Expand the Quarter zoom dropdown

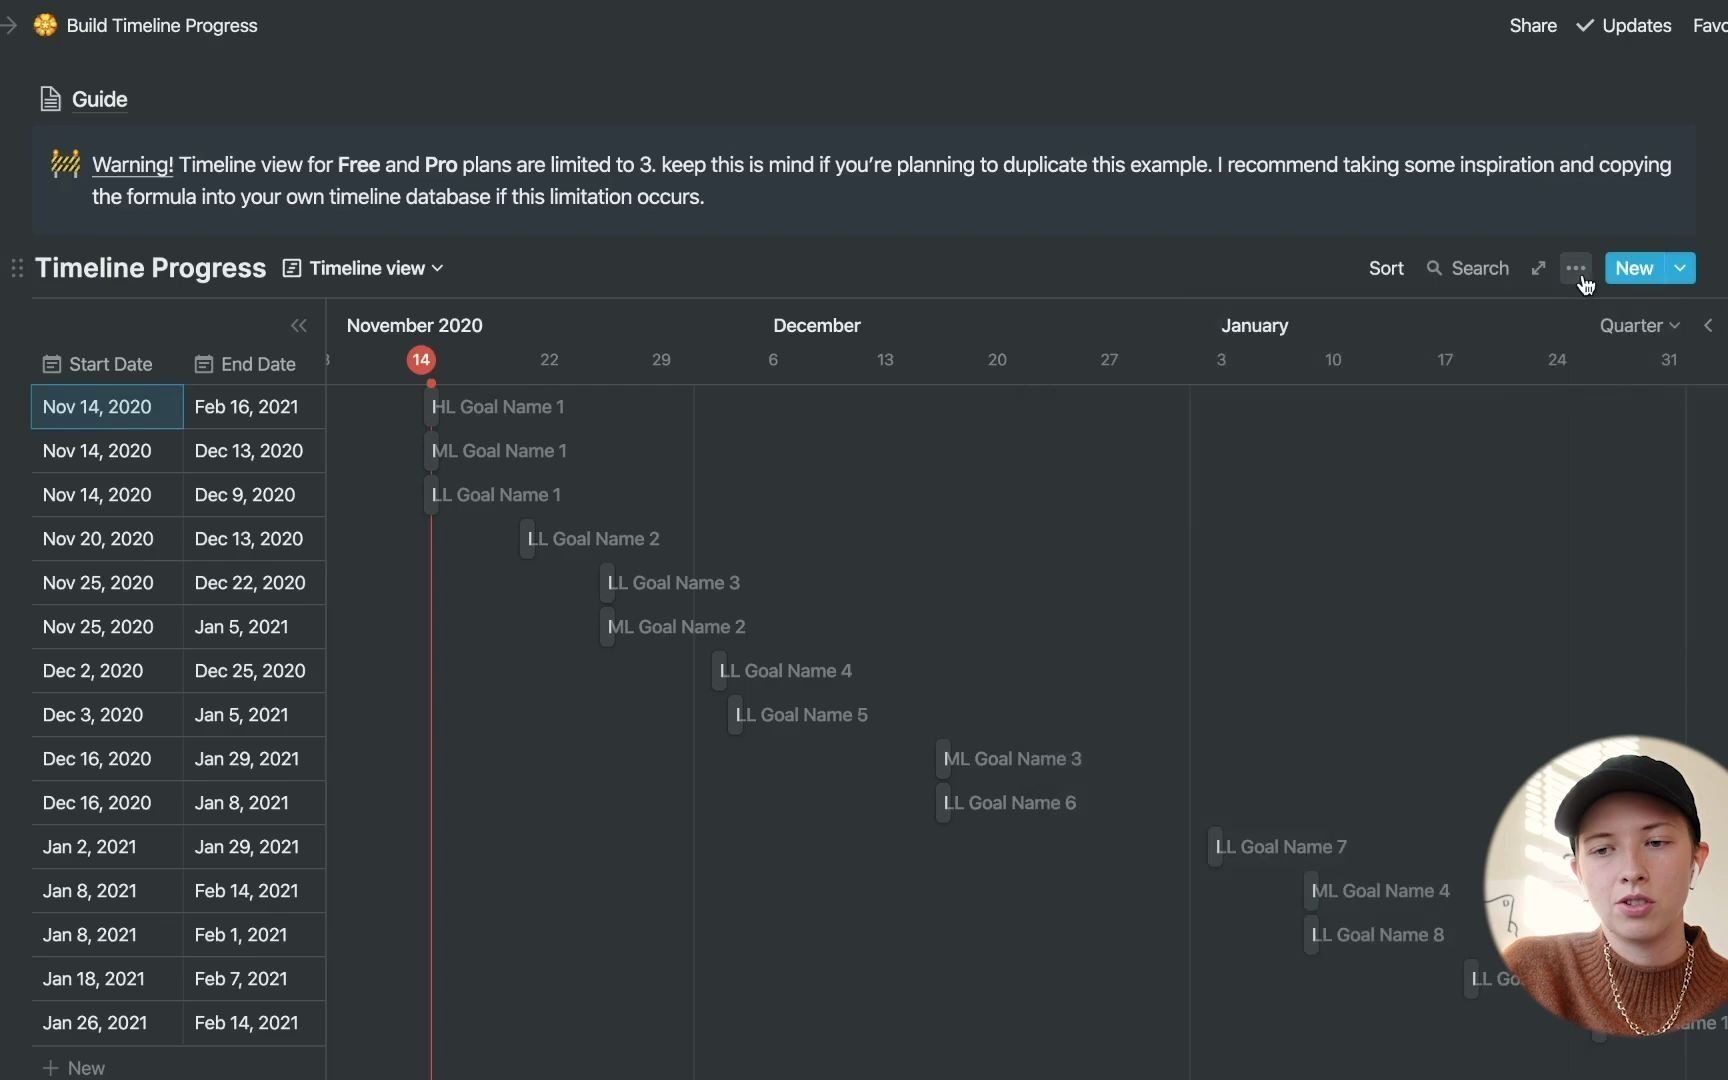pyautogui.click(x=1638, y=325)
